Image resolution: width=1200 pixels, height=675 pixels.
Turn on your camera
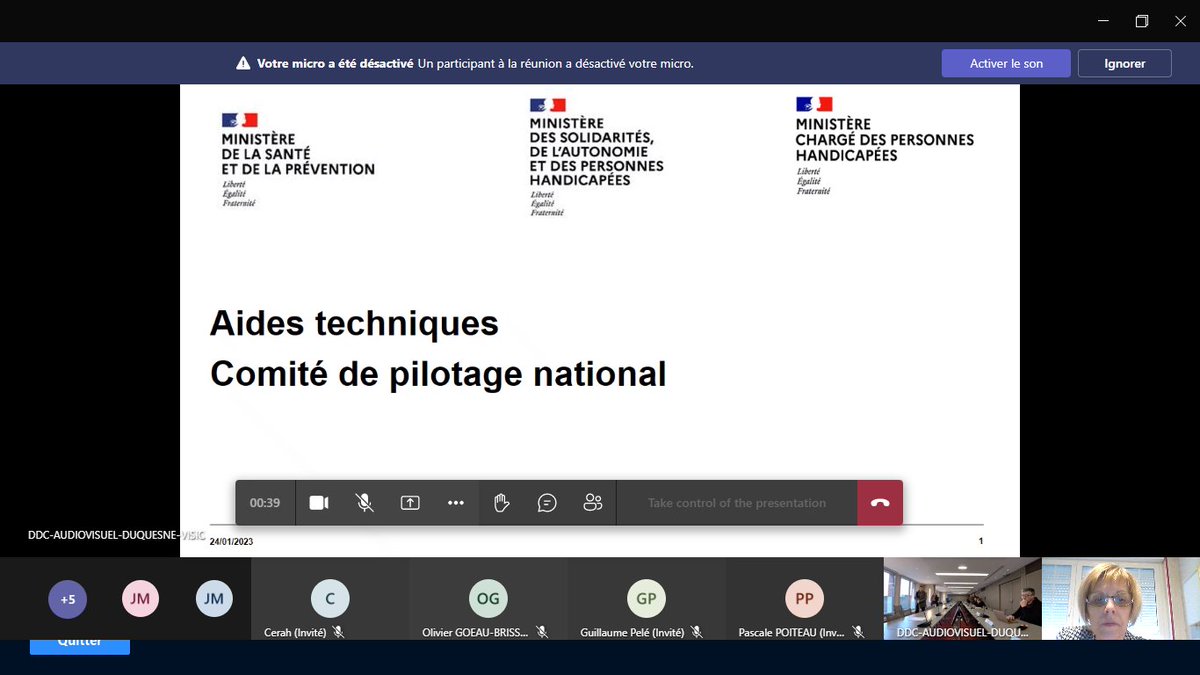pos(319,502)
